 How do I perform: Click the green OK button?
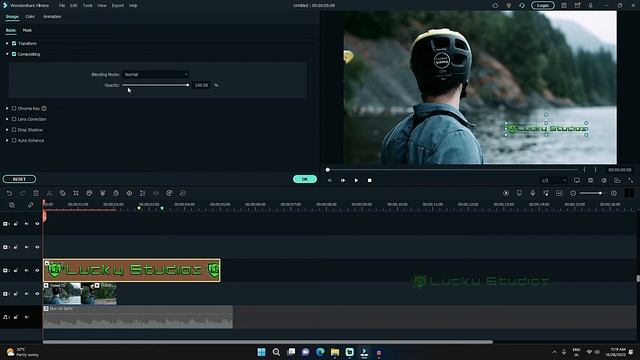pos(305,179)
